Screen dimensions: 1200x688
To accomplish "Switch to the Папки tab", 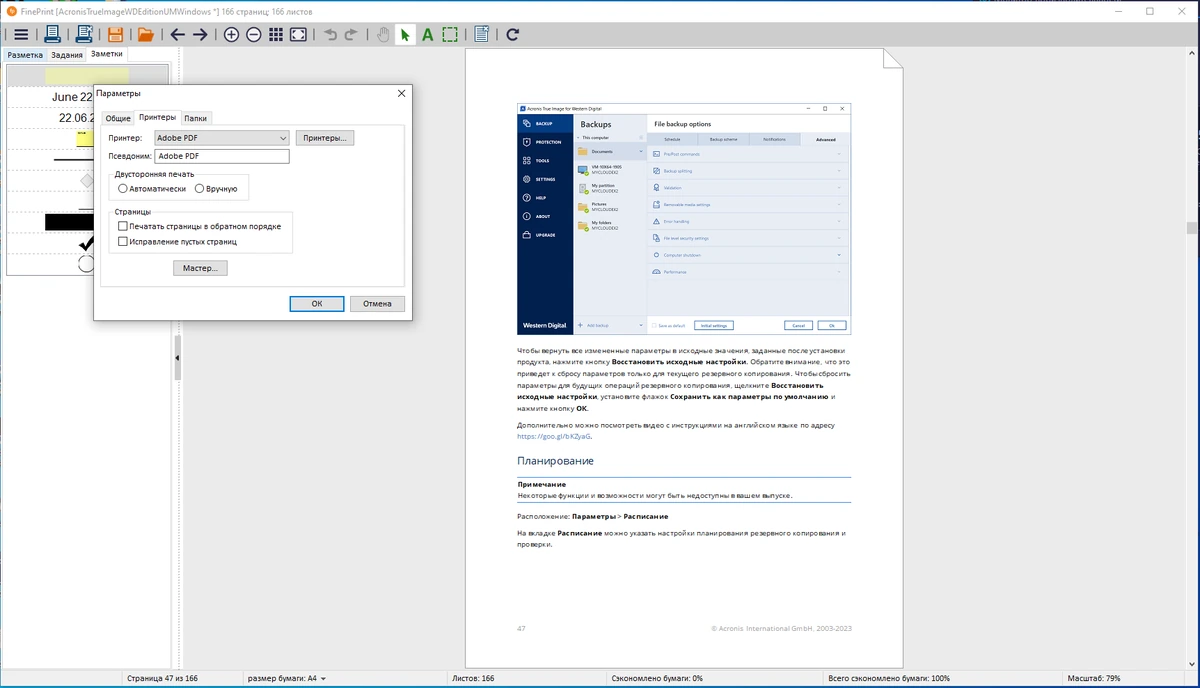I will click(195, 118).
